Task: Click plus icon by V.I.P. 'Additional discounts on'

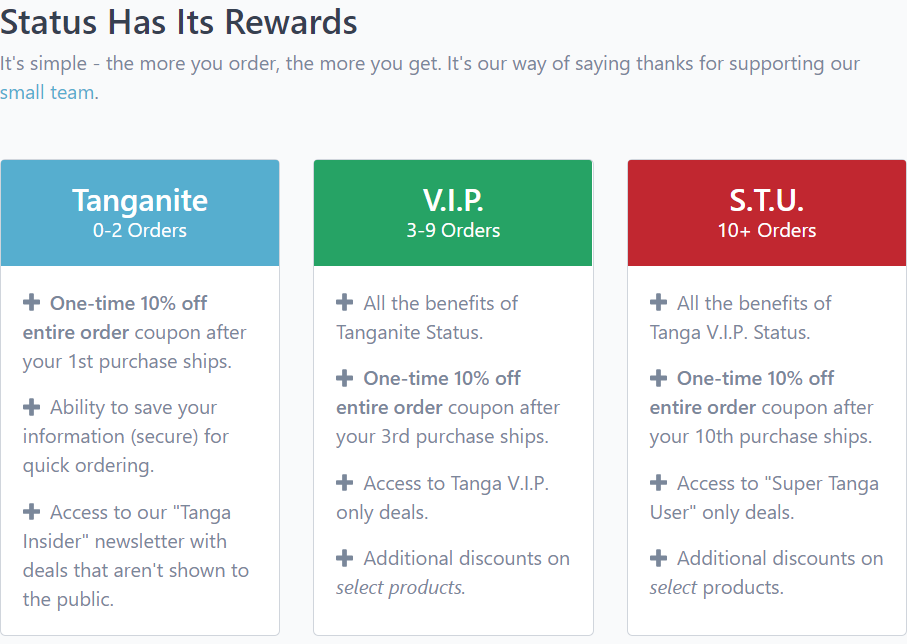Action: pos(345,558)
